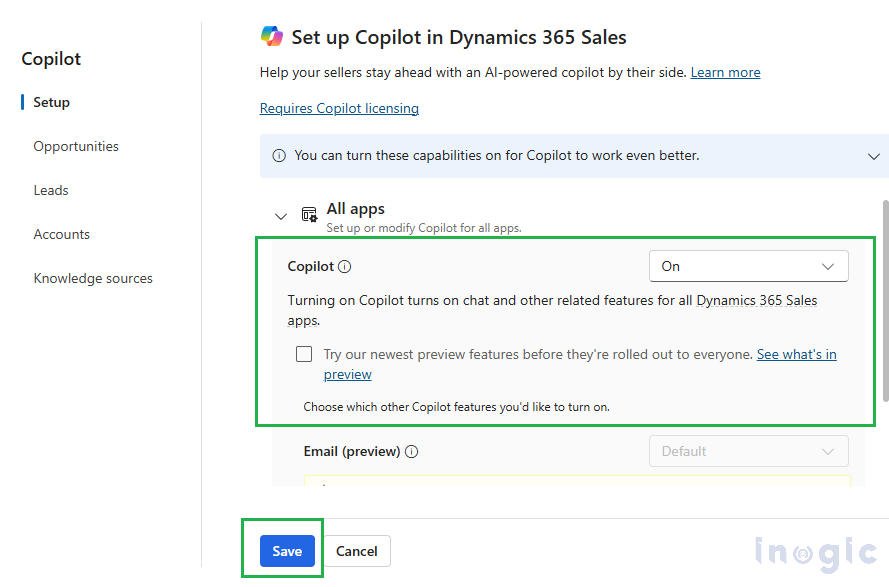The image size is (889, 587).
Task: Click the vertical scrollbar on the settings panel
Action: coord(884,300)
